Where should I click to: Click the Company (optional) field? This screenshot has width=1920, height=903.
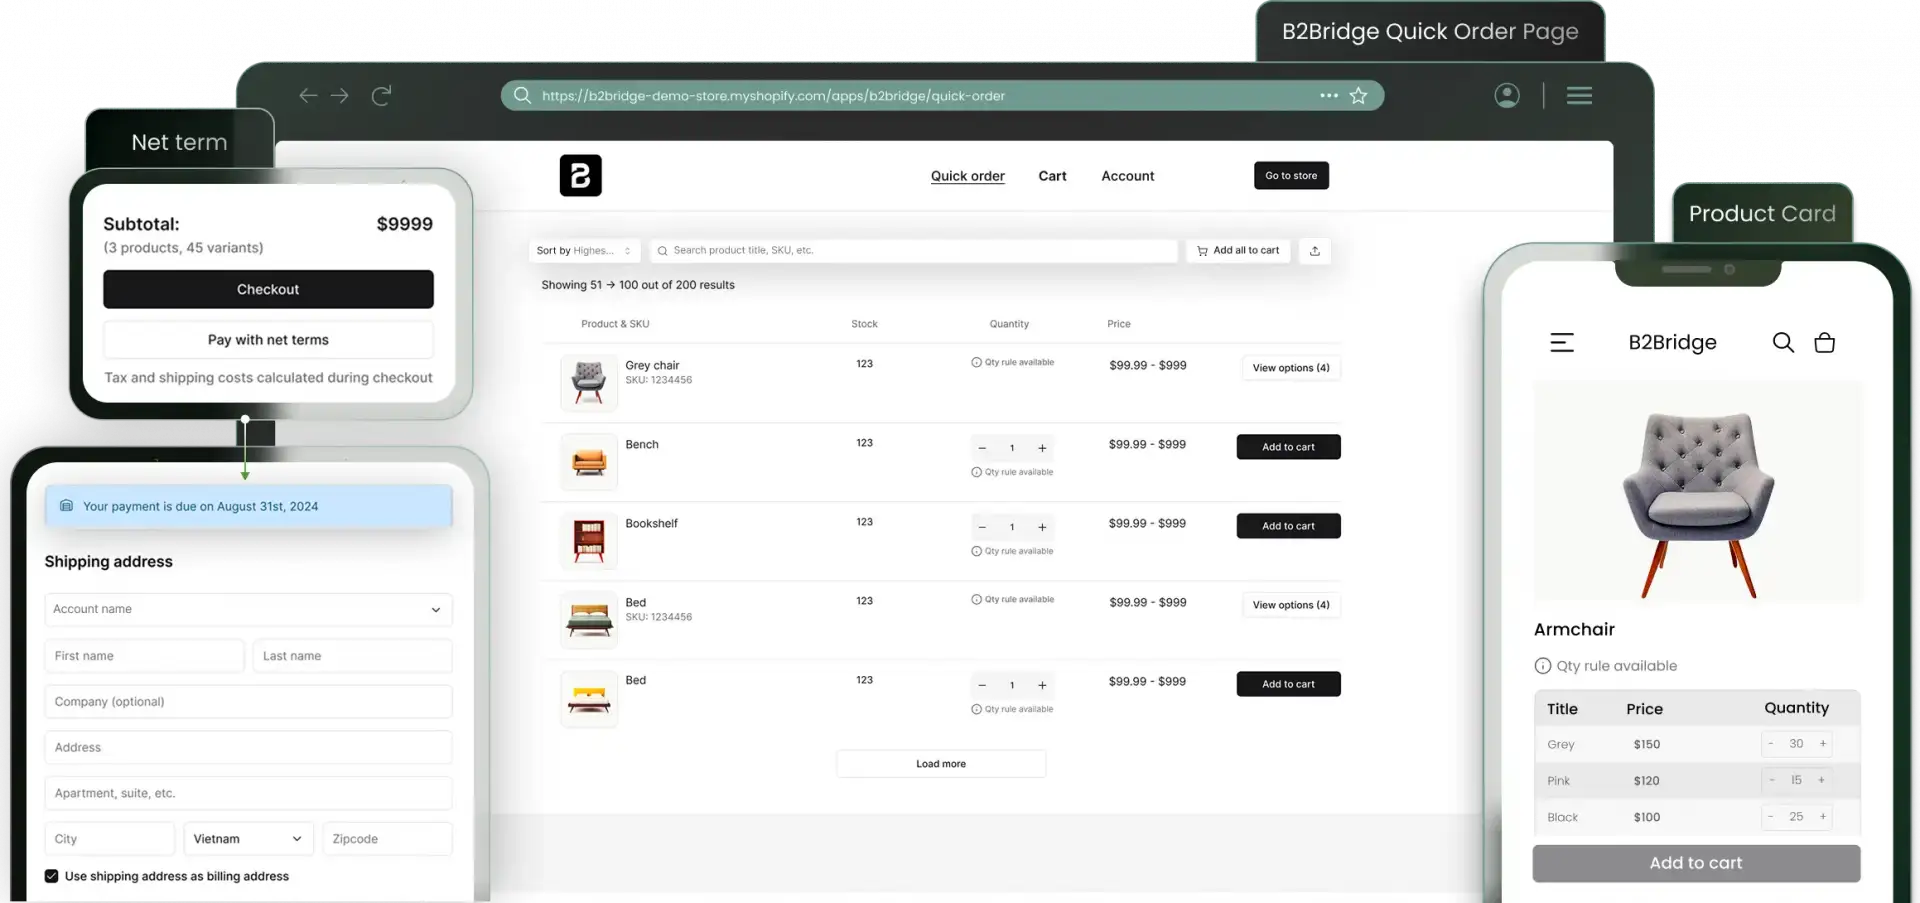[x=248, y=702]
